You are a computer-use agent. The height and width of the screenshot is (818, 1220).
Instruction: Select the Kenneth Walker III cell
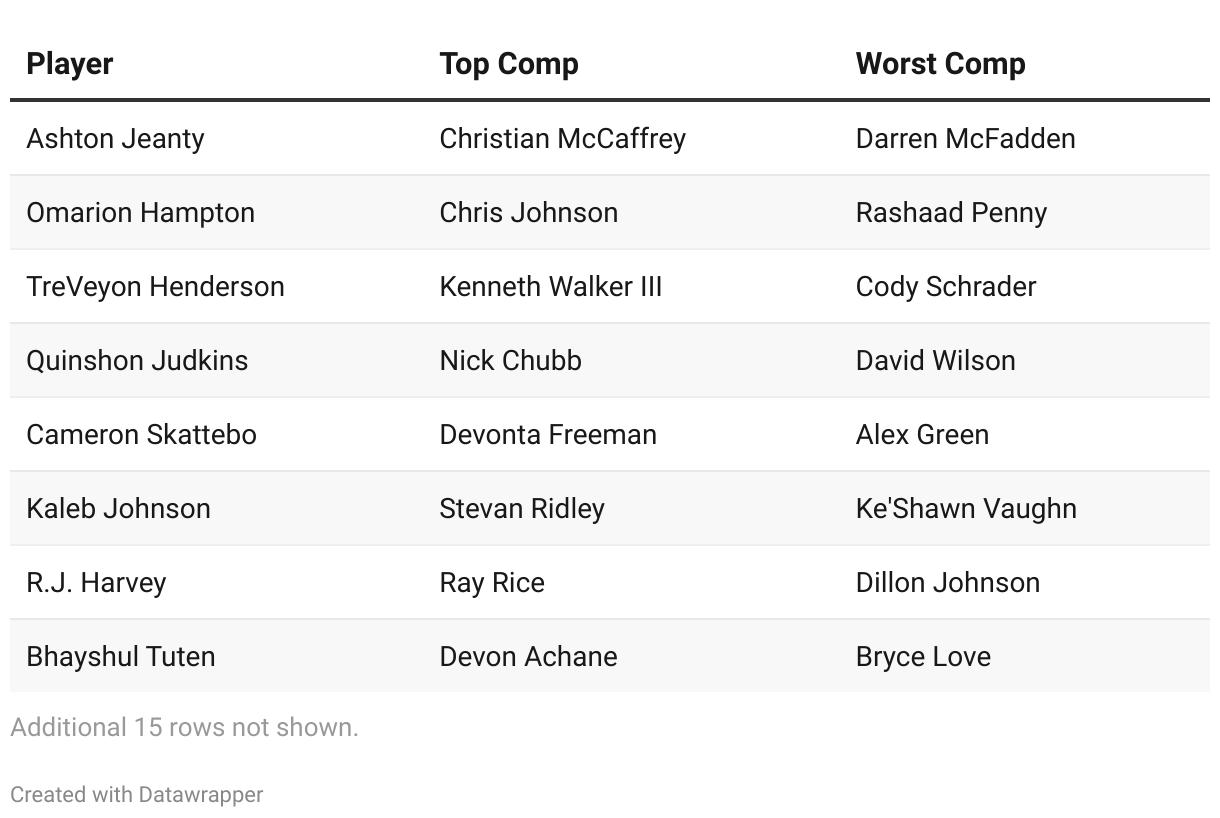click(x=551, y=287)
